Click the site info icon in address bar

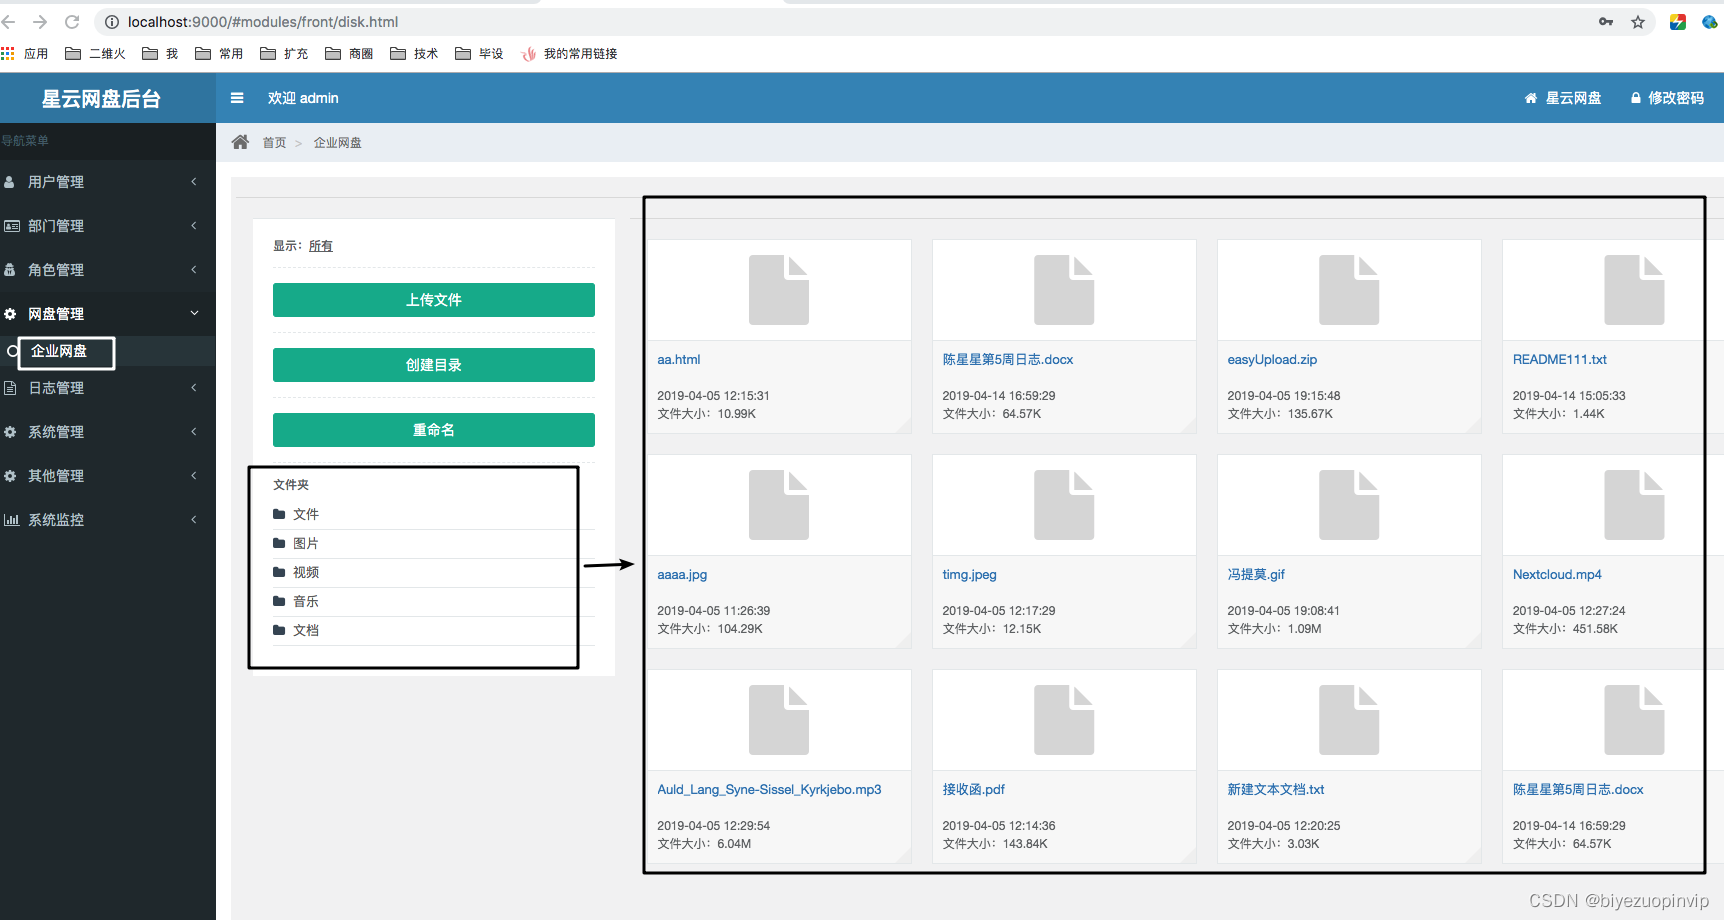point(112,22)
